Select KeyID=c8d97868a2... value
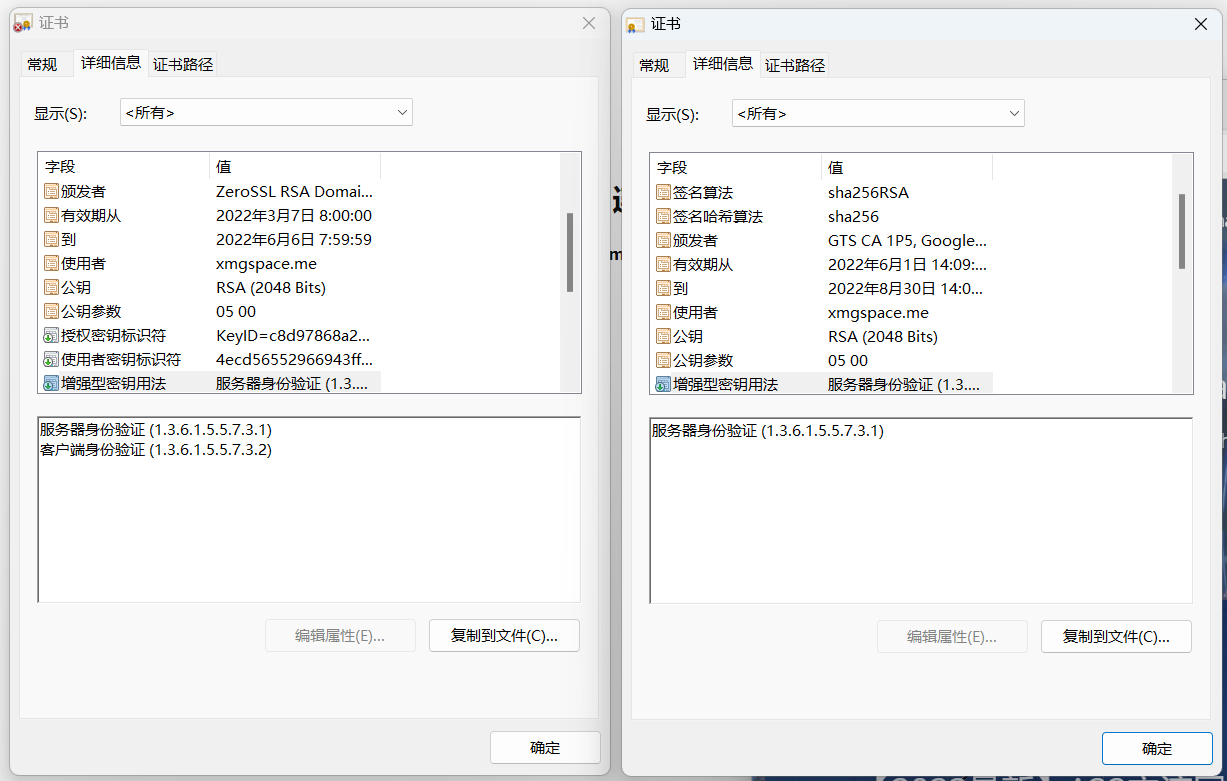 coord(293,335)
